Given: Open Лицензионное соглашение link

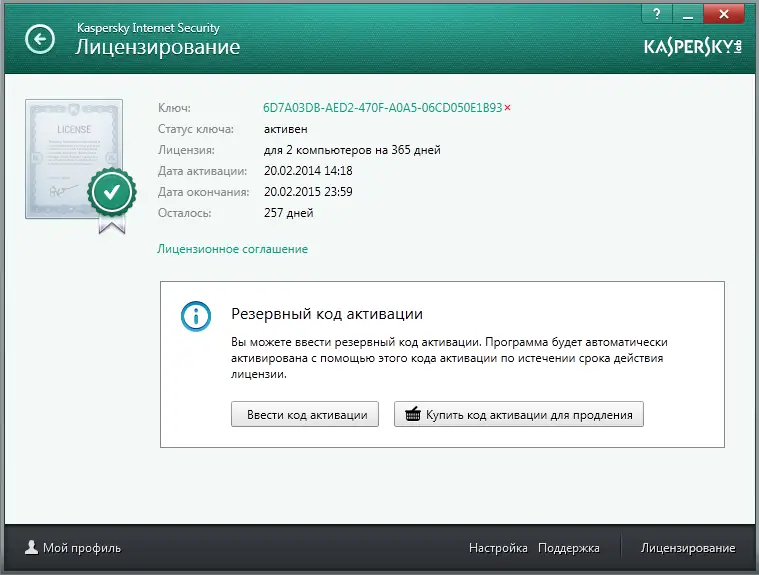Looking at the screenshot, I should (x=232, y=249).
